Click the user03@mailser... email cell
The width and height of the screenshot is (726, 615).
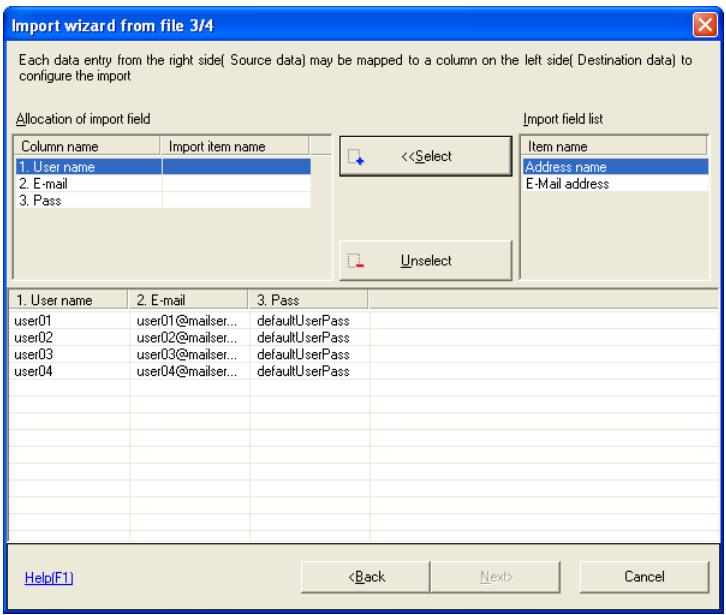pos(189,354)
